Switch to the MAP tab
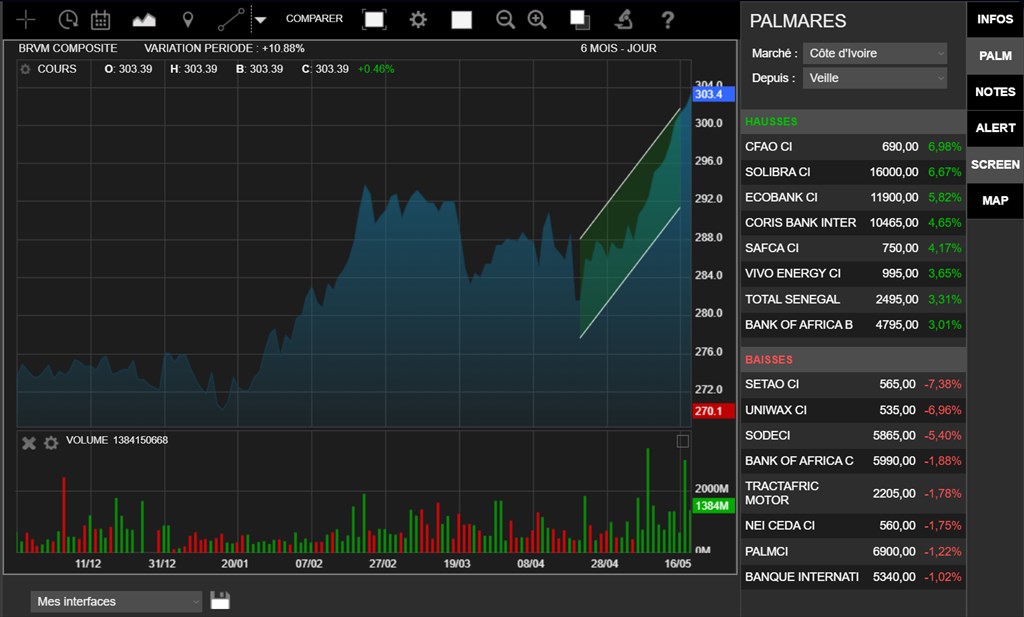The width and height of the screenshot is (1024, 617). pos(995,200)
